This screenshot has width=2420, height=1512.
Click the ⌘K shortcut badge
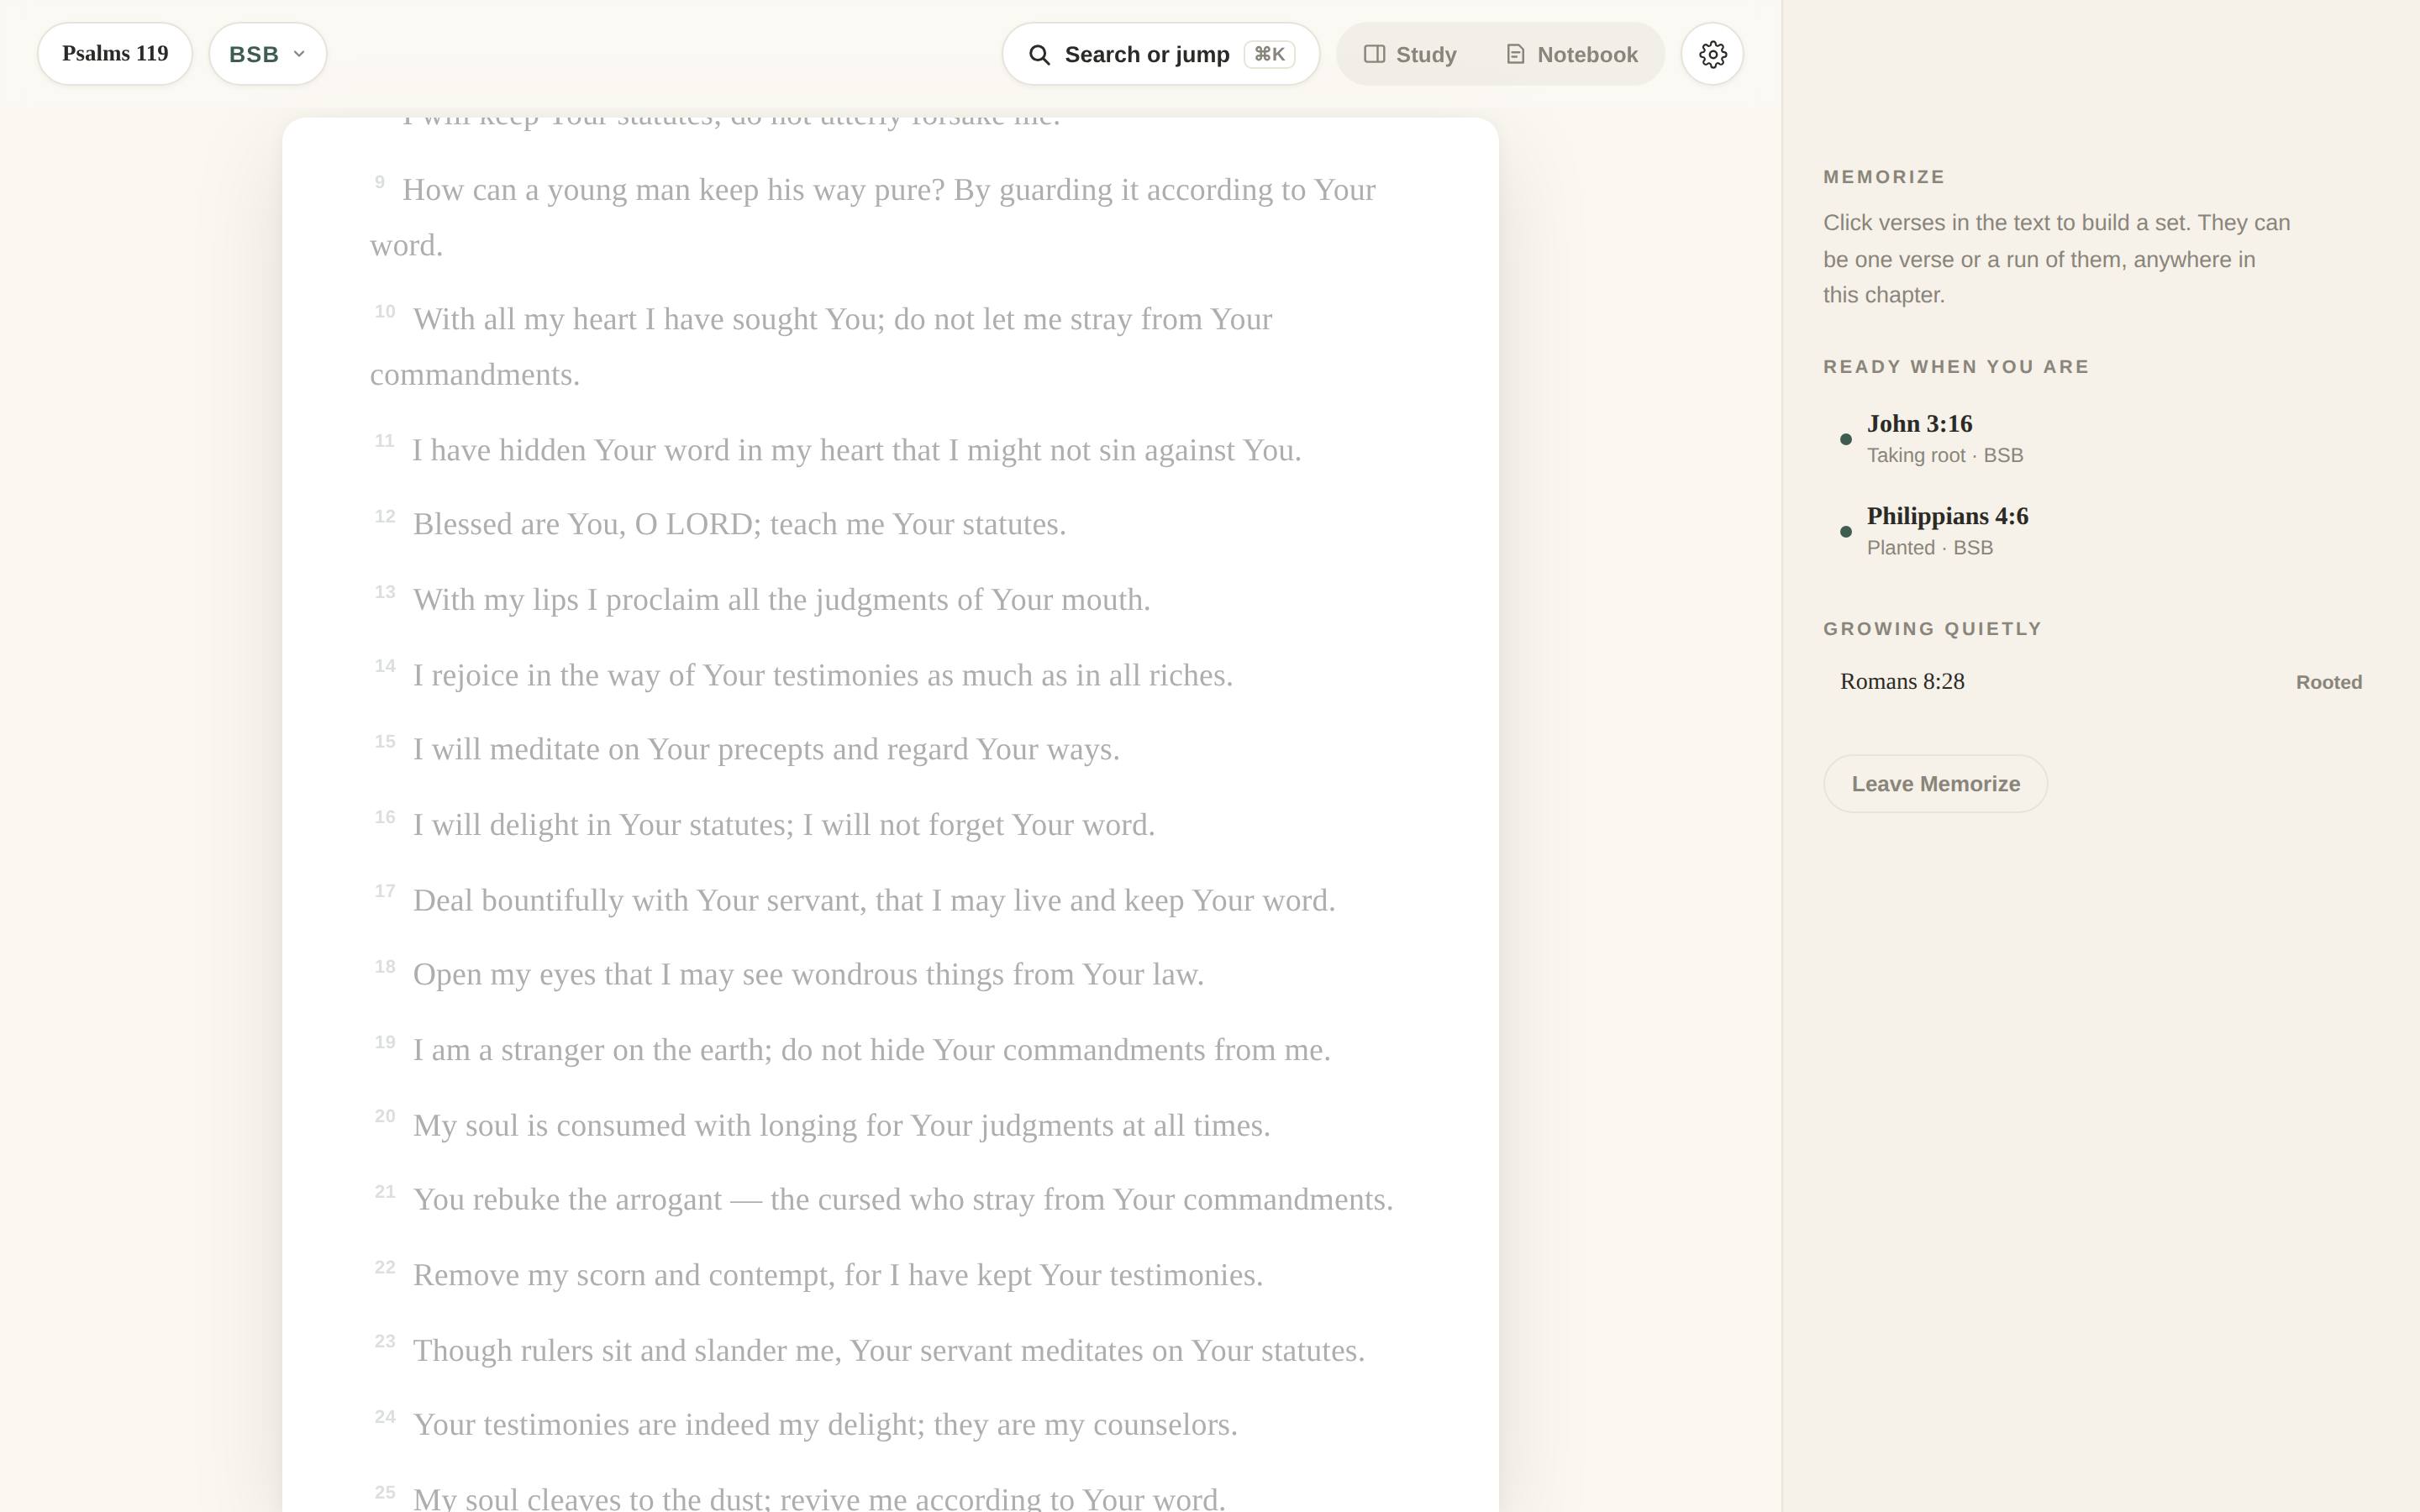1269,54
